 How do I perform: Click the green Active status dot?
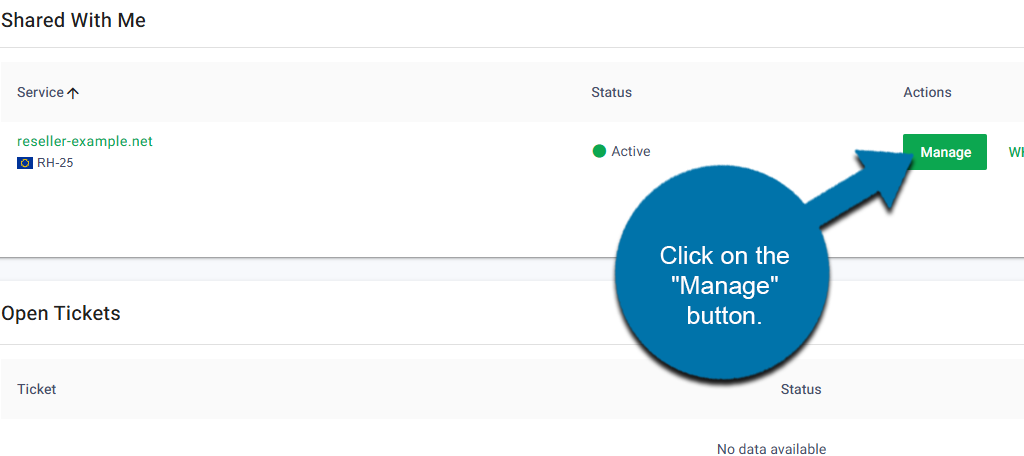(x=599, y=151)
